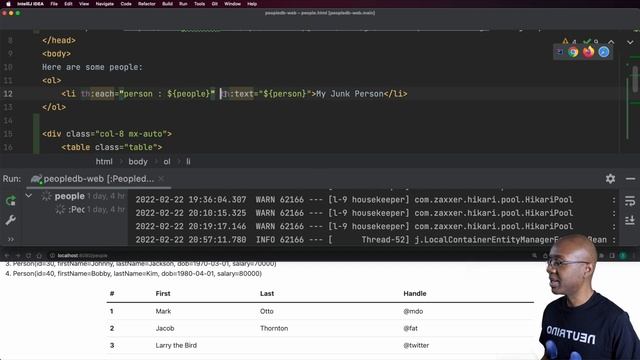Click the html breadcrumb

pyautogui.click(x=104, y=162)
